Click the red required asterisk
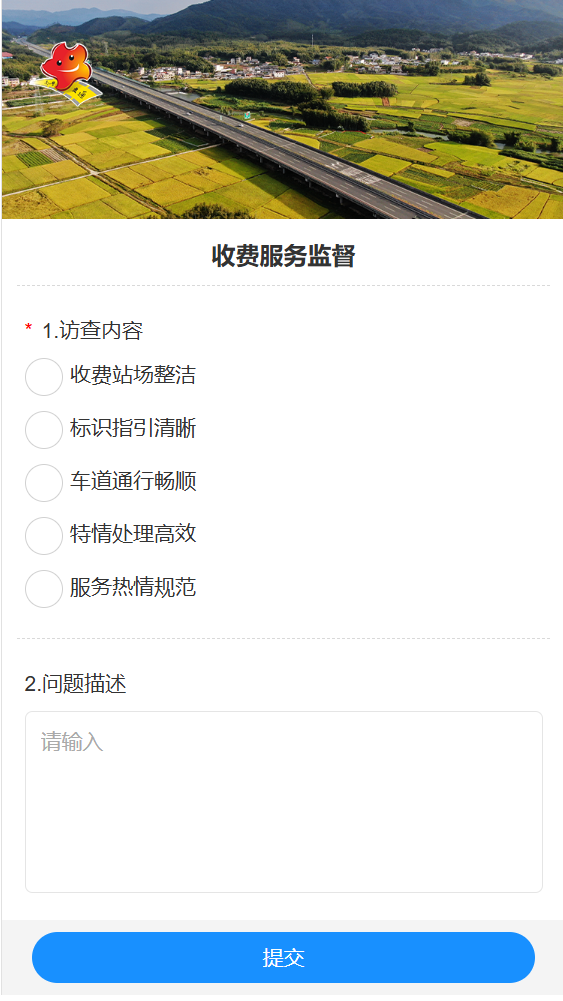The image size is (563, 1001). [x=28, y=329]
